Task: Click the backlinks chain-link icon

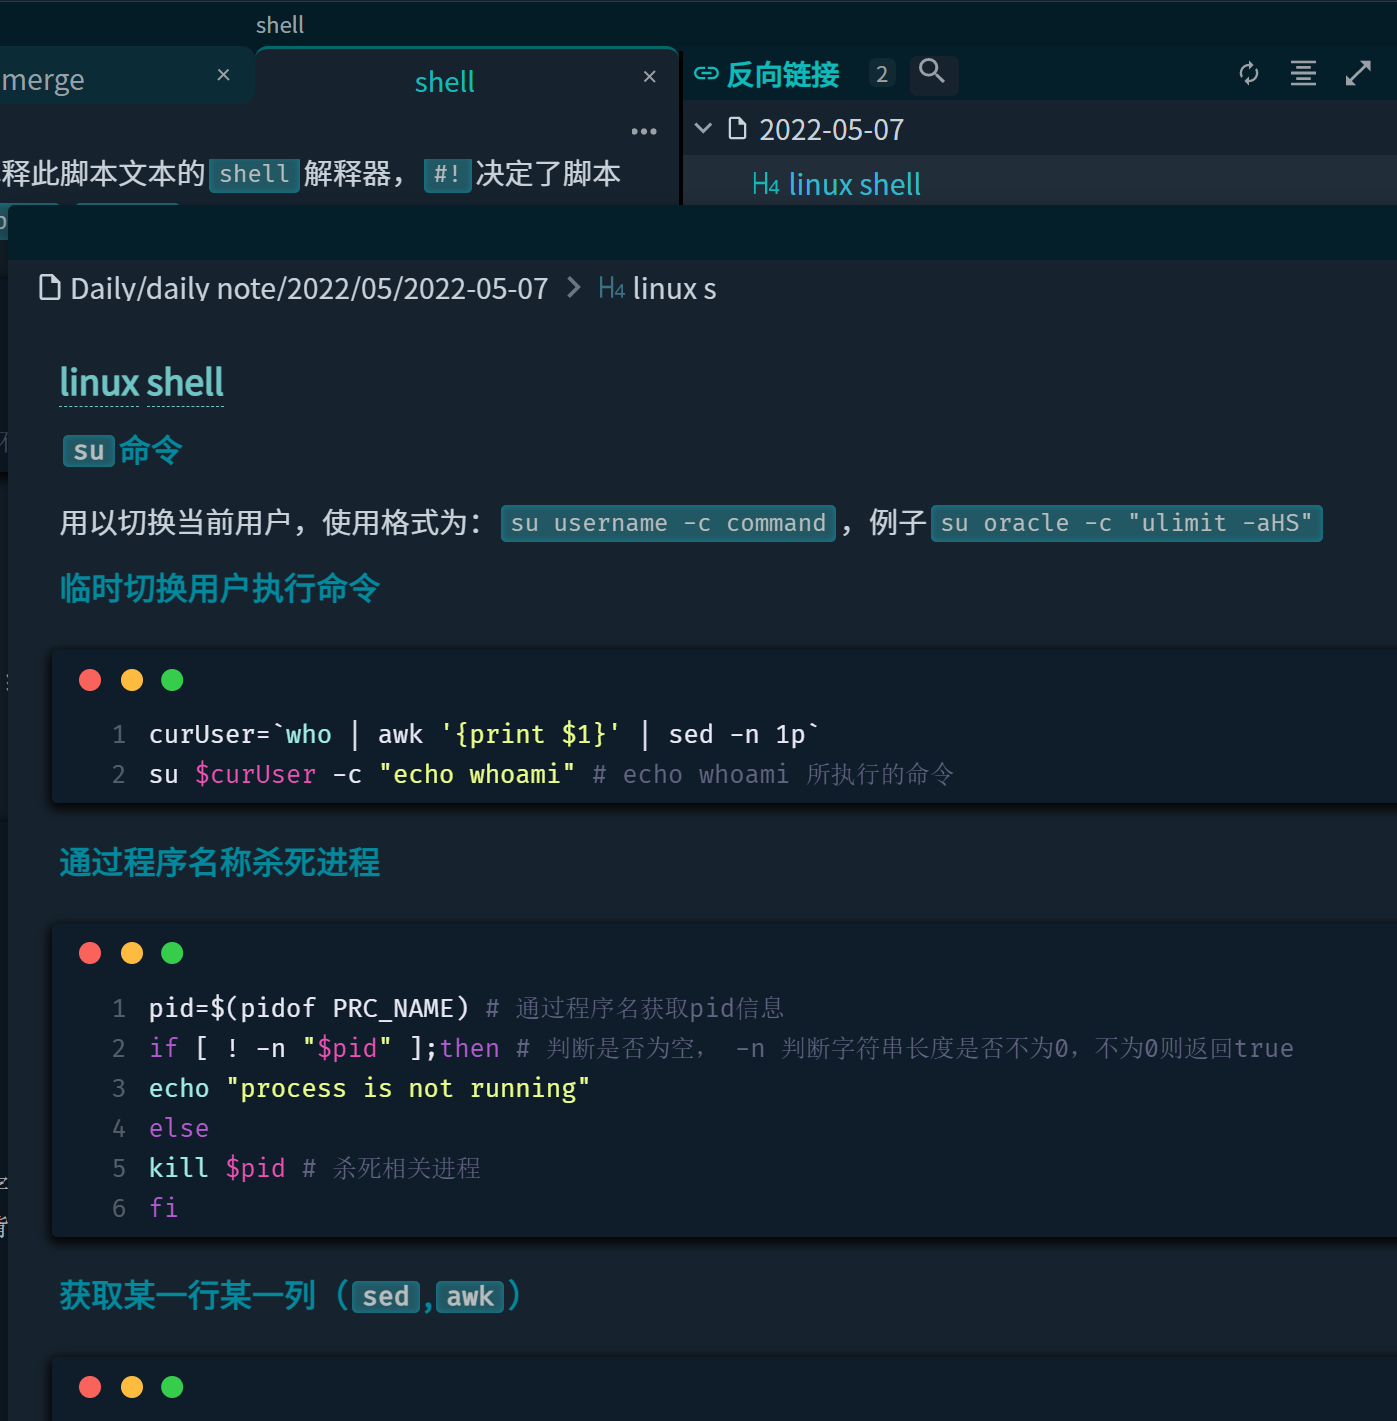Action: pos(706,73)
